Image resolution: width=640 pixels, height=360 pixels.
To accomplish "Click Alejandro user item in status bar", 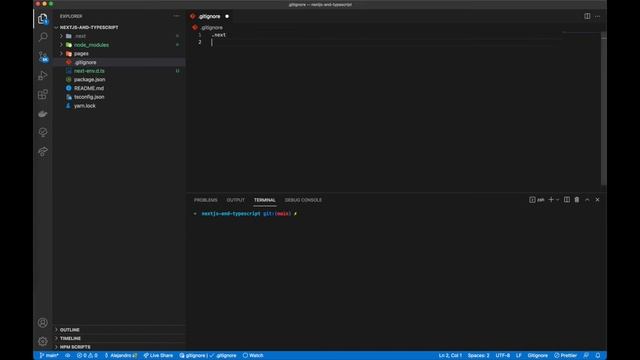I will [x=121, y=355].
